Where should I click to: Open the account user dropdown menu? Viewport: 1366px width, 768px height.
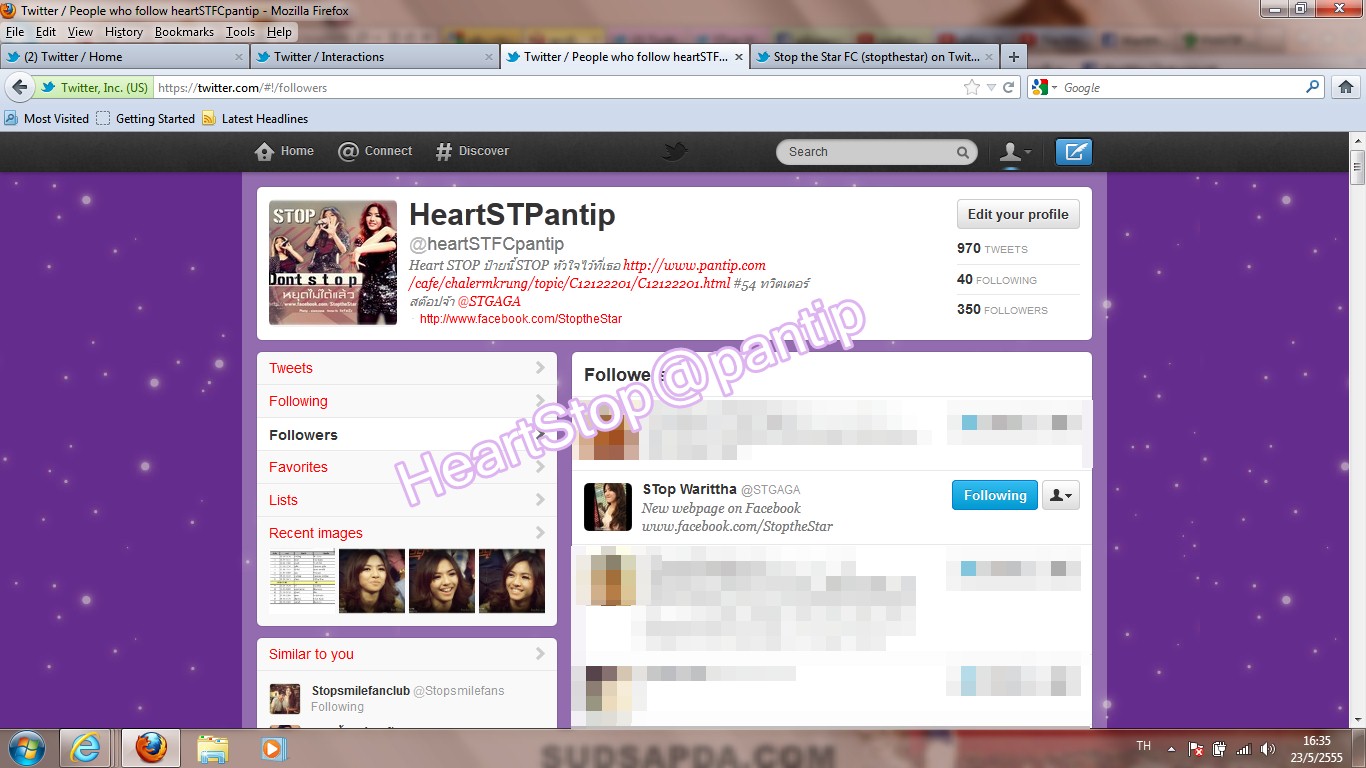coord(1016,152)
